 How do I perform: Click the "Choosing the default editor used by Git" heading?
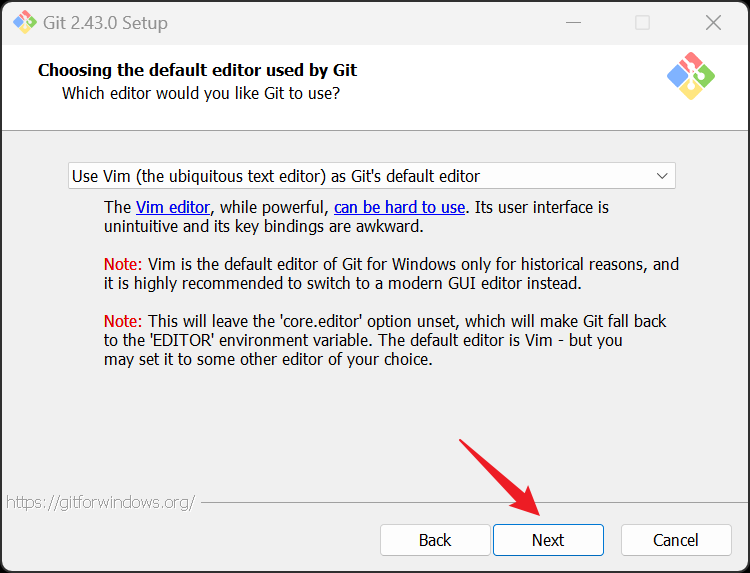(x=197, y=70)
